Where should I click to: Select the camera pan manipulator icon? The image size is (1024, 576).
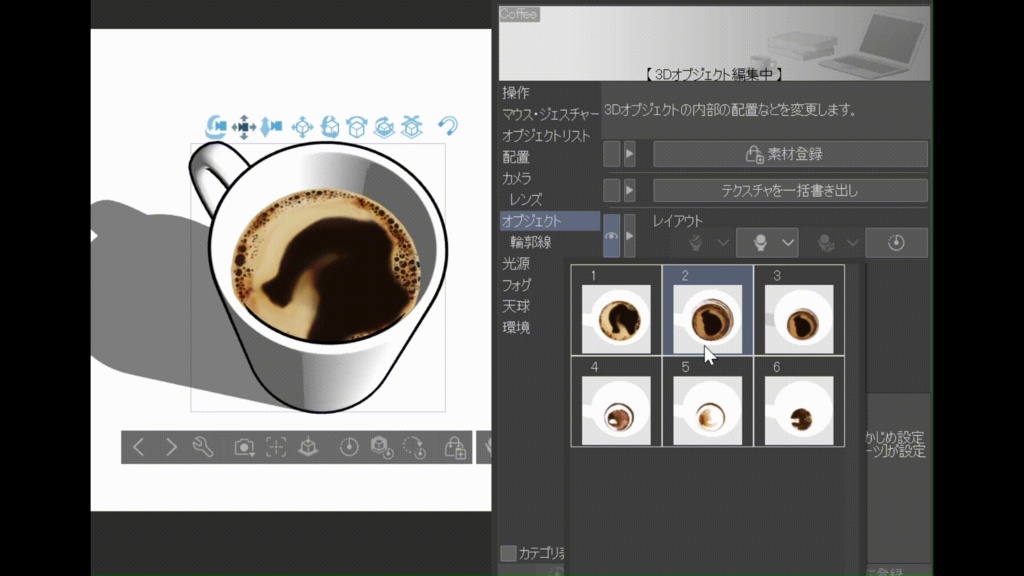click(244, 126)
